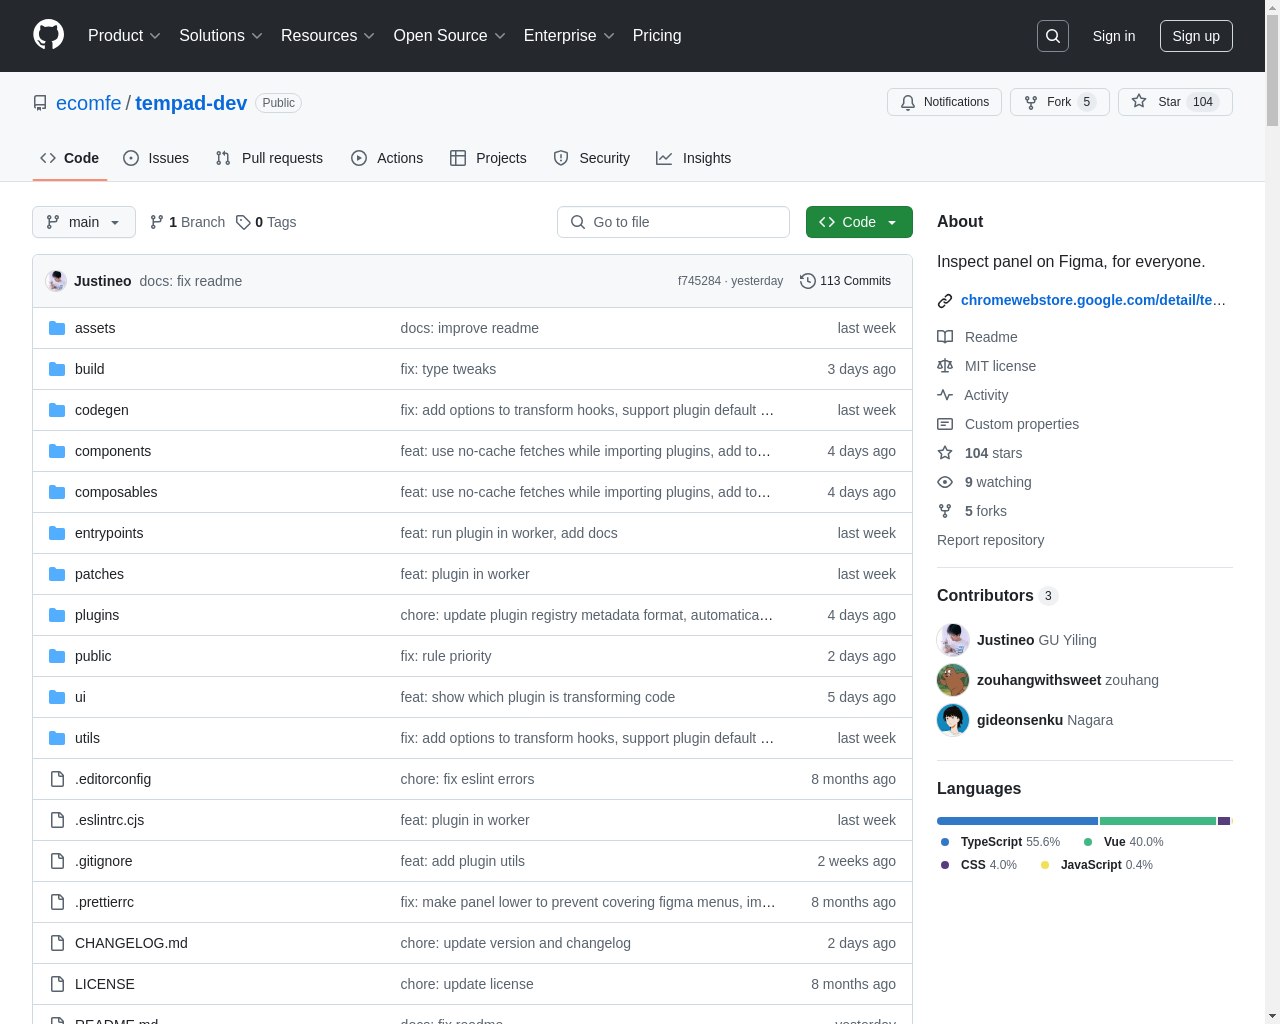Click the tag icon next to Tags
This screenshot has width=1280, height=1024.
tap(243, 222)
